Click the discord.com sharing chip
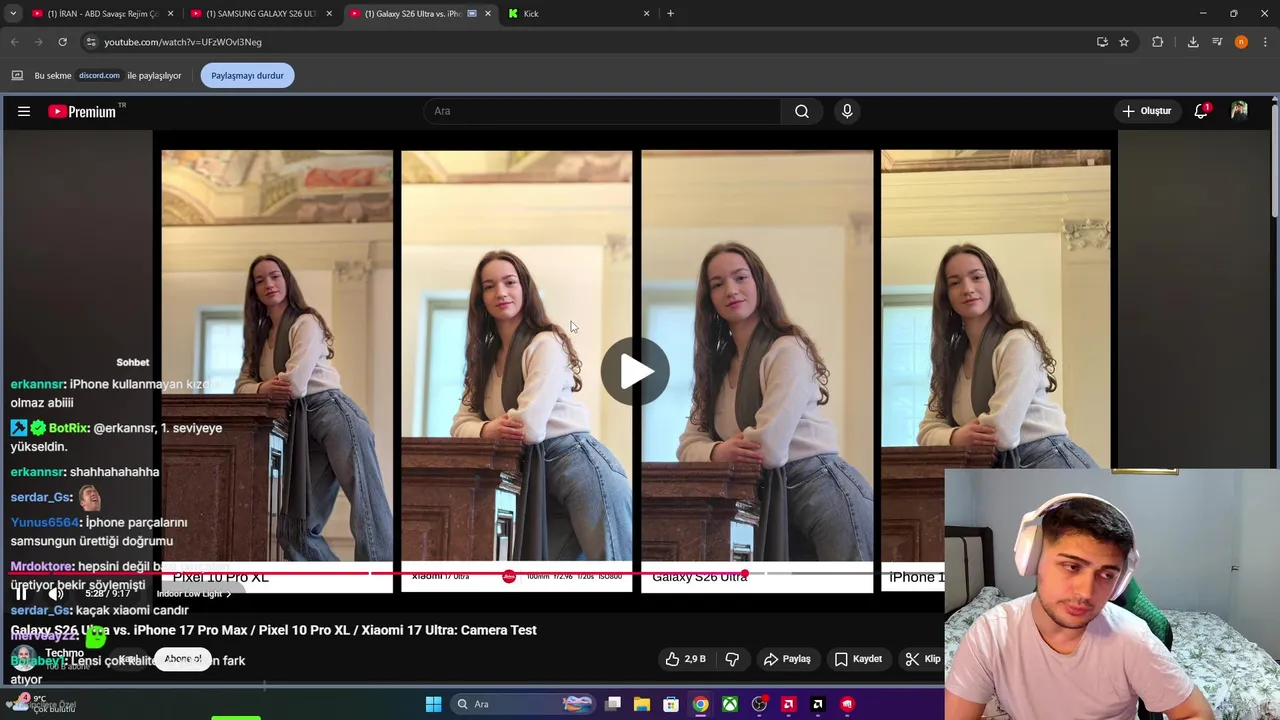1280x720 pixels. point(99,75)
